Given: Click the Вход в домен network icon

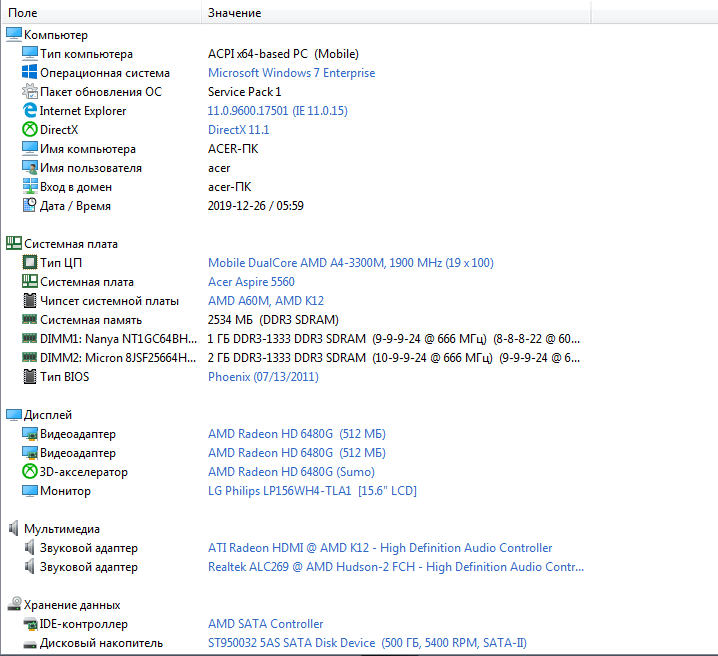Looking at the screenshot, I should (30, 186).
